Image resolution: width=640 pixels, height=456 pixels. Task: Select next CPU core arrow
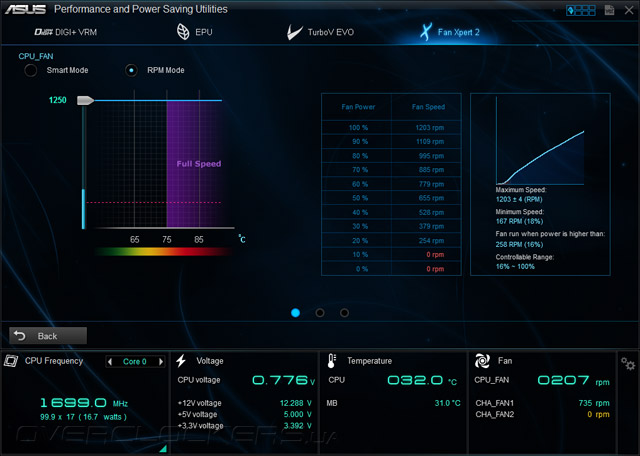pos(161,361)
